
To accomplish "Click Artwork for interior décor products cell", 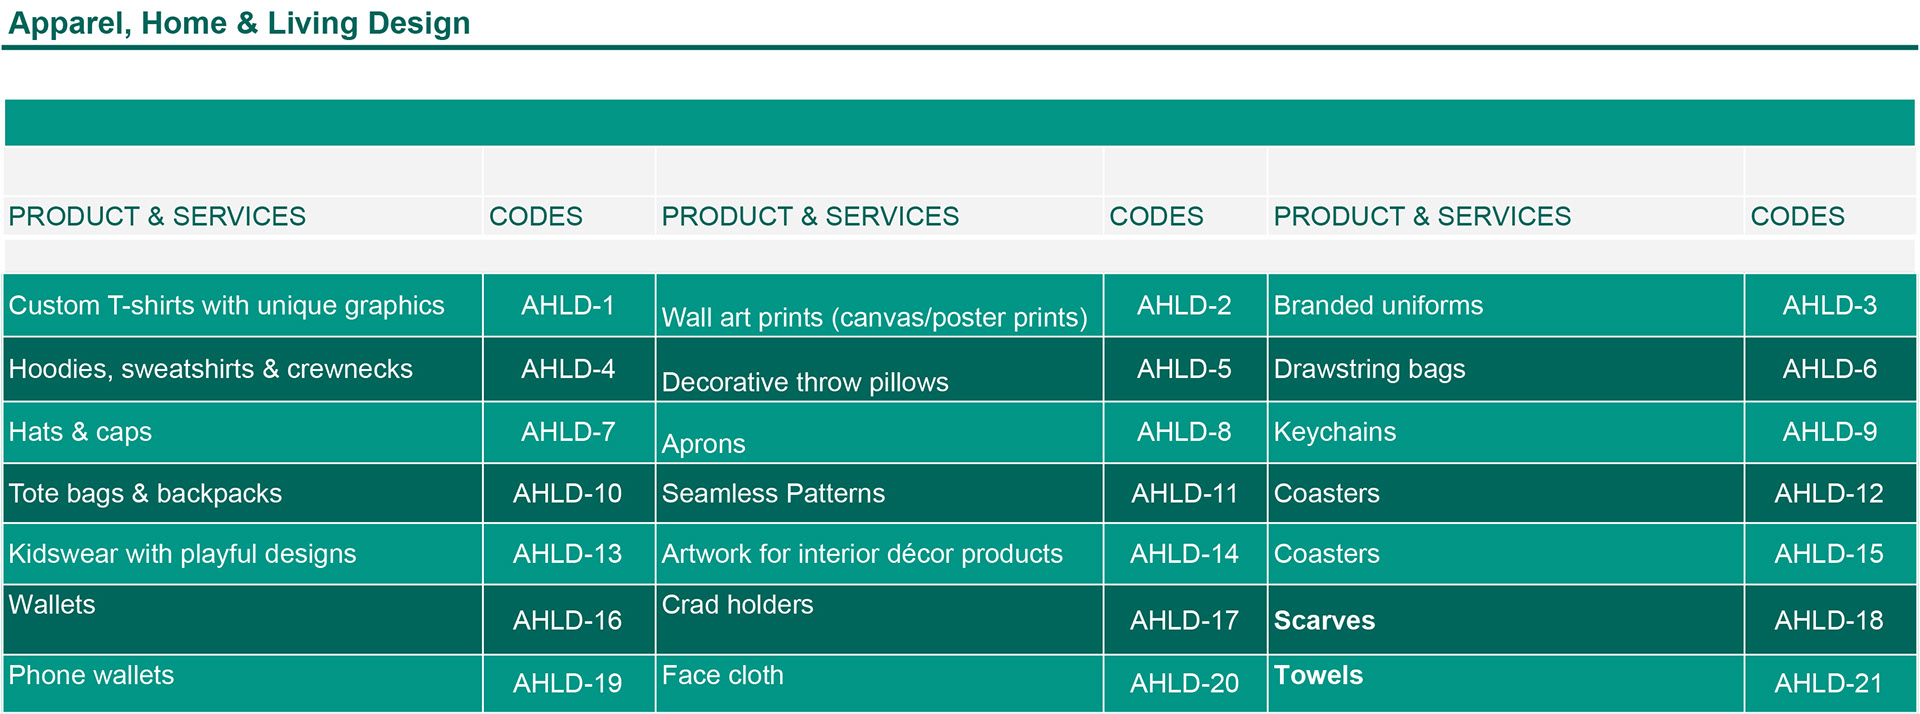I will (862, 554).
